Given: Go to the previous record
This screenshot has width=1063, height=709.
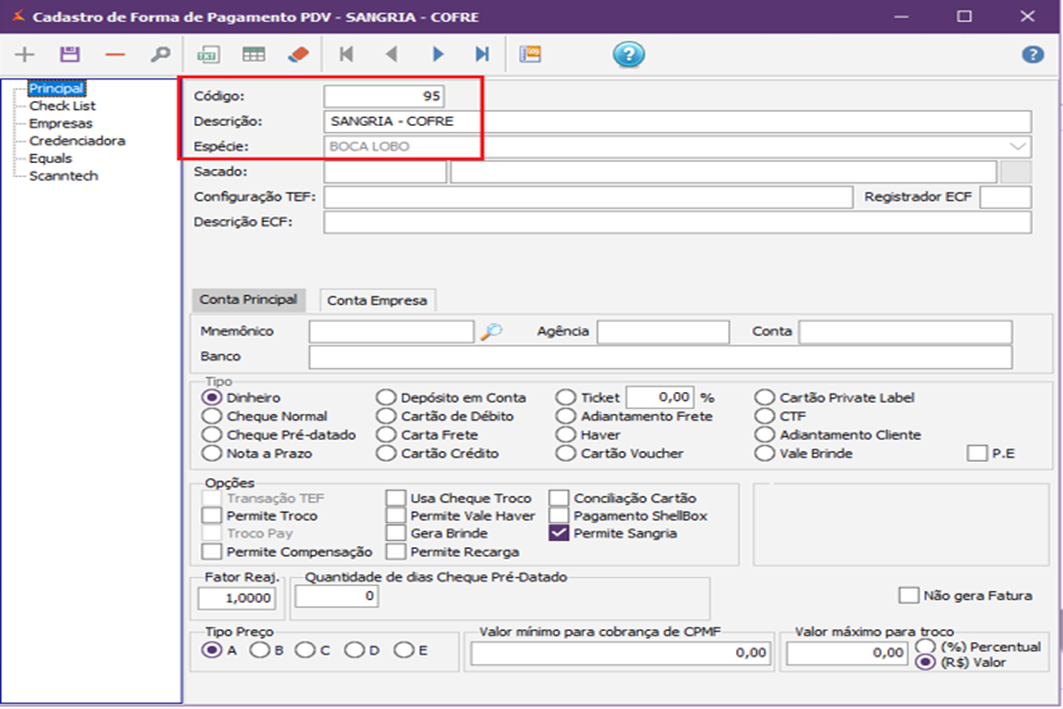Looking at the screenshot, I should point(391,54).
